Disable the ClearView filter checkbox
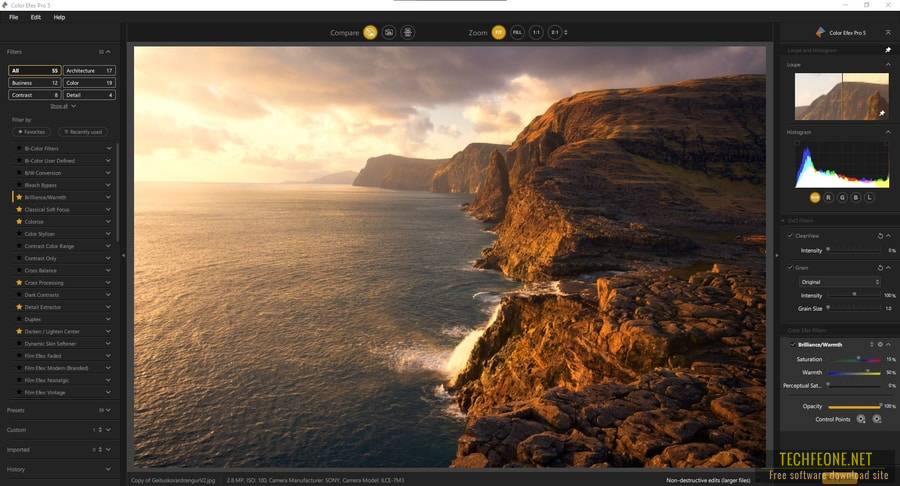Image resolution: width=900 pixels, height=486 pixels. click(790, 236)
